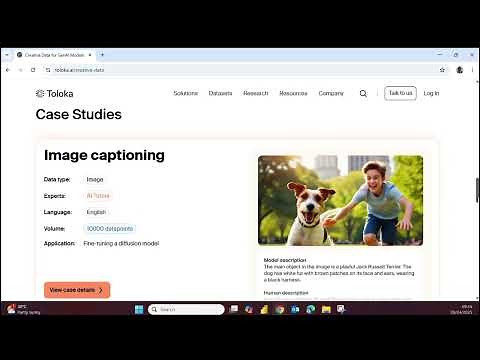
Task: Open the Datasets menu
Action: 220,93
